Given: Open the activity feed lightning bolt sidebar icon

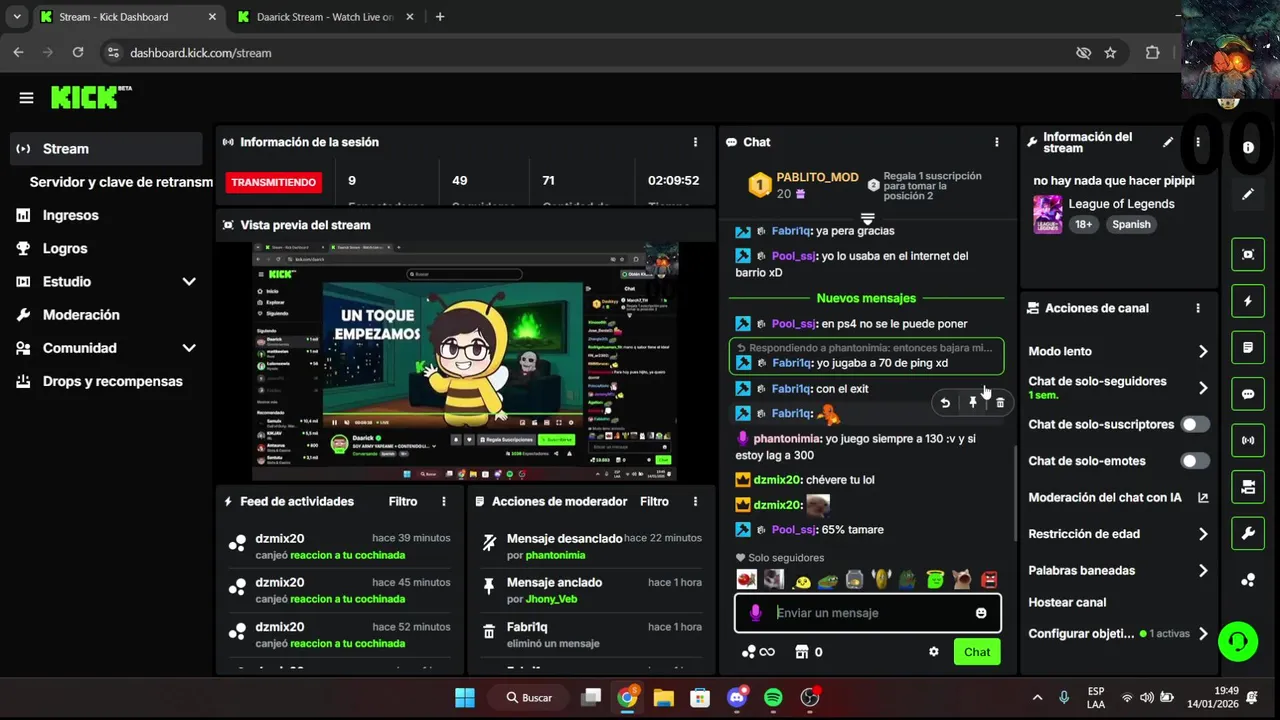Looking at the screenshot, I should tap(1248, 301).
